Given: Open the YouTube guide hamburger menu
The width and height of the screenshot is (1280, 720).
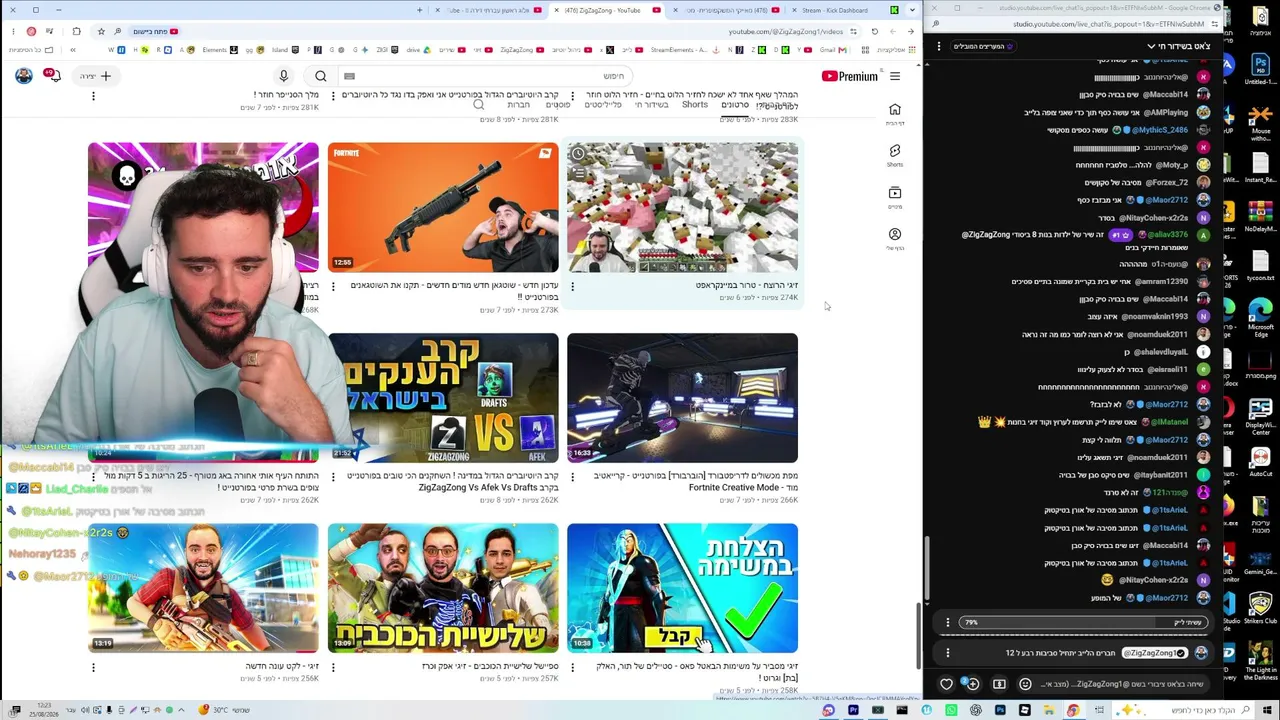Looking at the screenshot, I should click(895, 76).
